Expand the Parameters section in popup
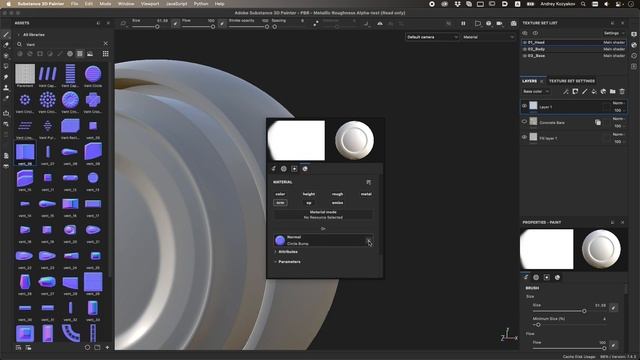Screen dimensions: 640x360 point(287,262)
